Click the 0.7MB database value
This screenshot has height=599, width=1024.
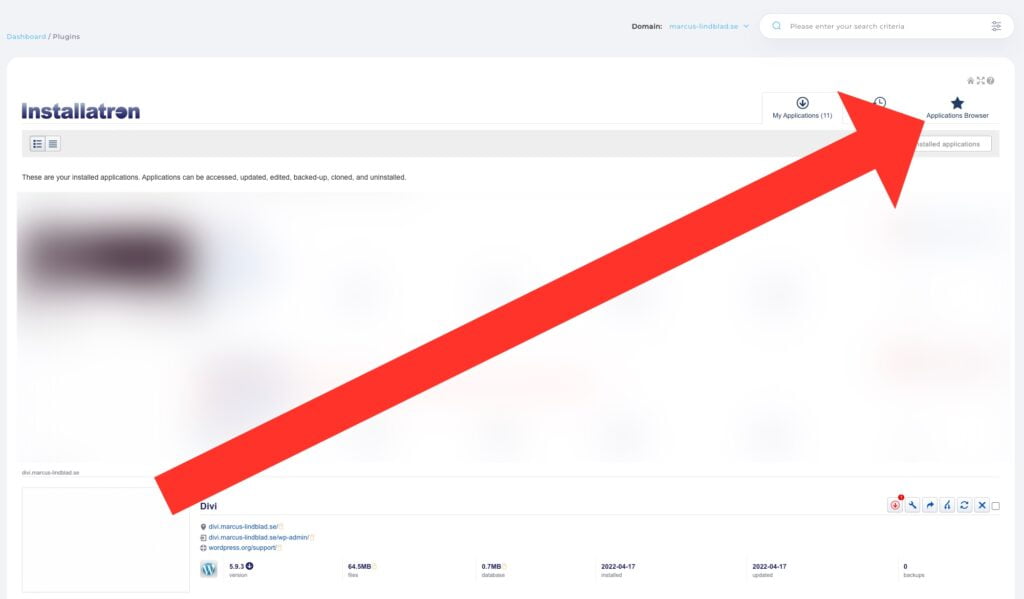pyautogui.click(x=491, y=566)
